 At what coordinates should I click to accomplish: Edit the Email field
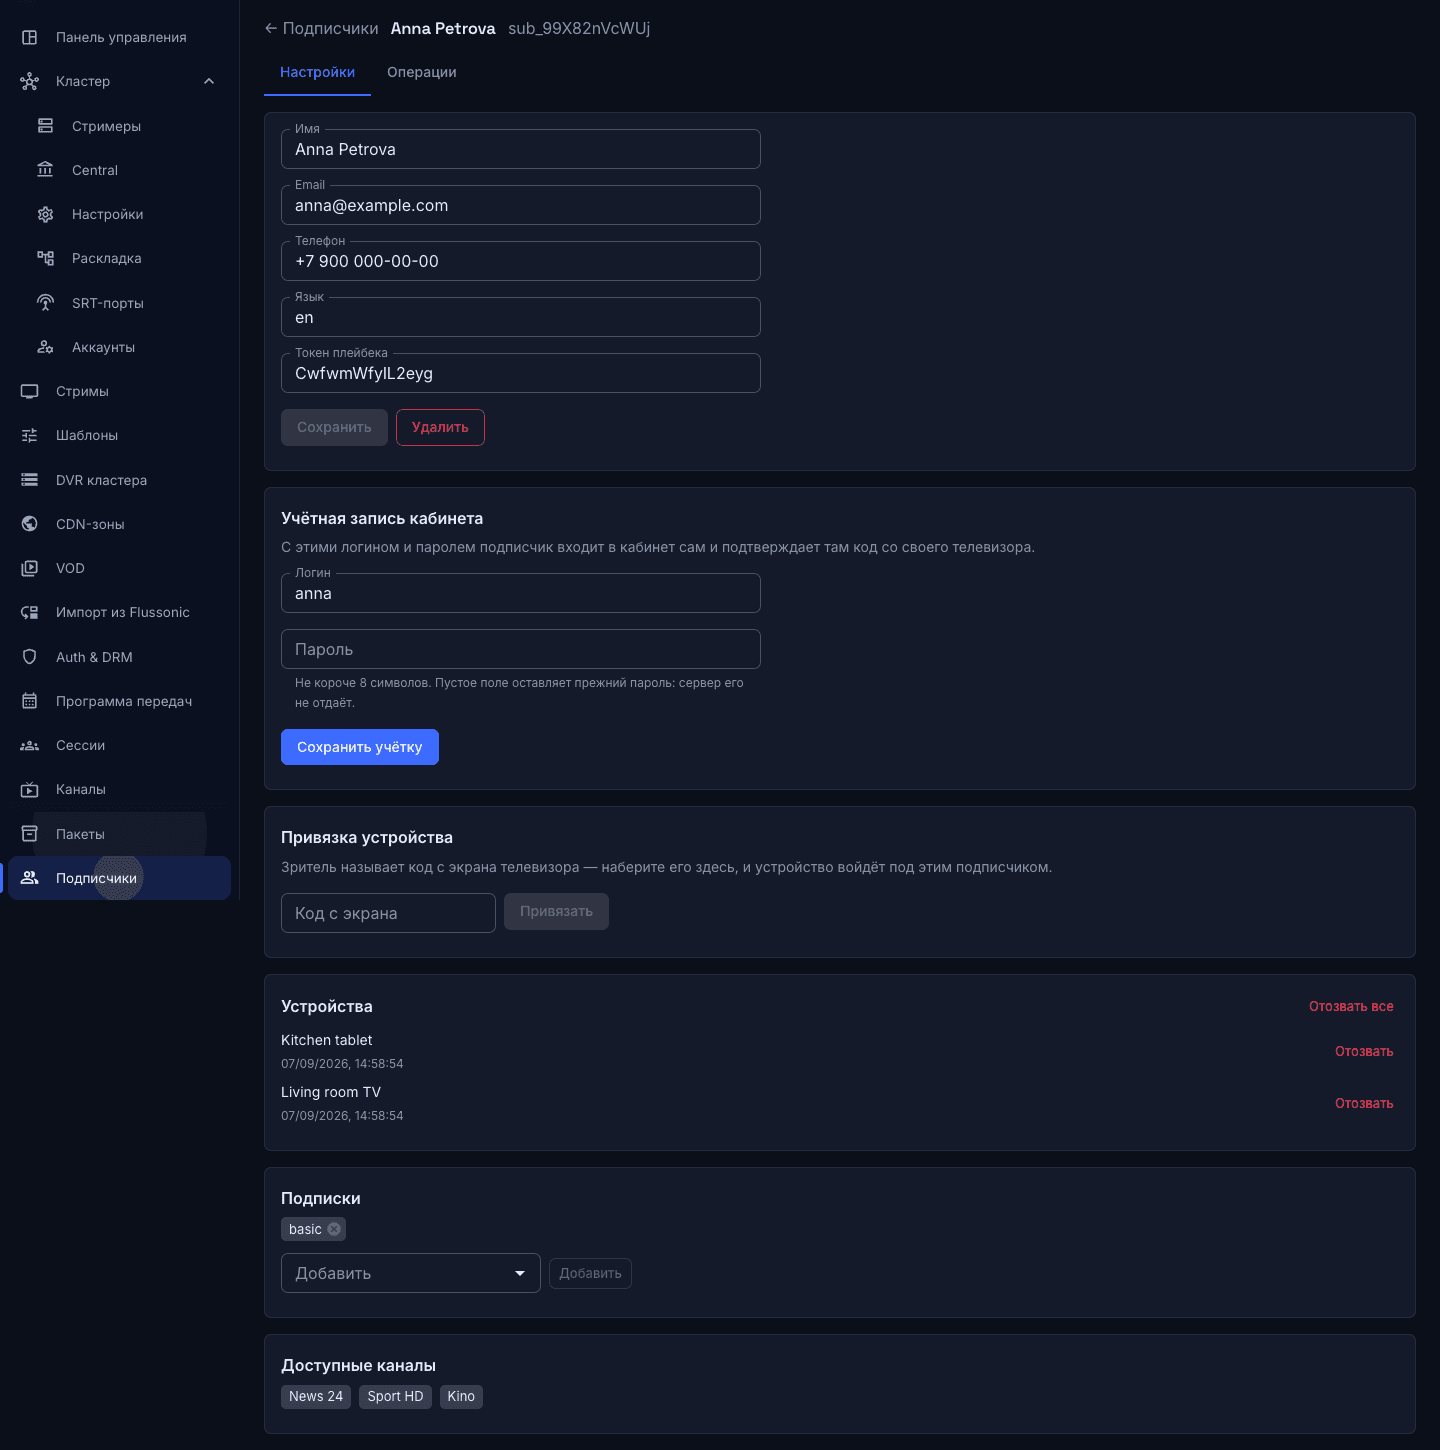pyautogui.click(x=521, y=205)
